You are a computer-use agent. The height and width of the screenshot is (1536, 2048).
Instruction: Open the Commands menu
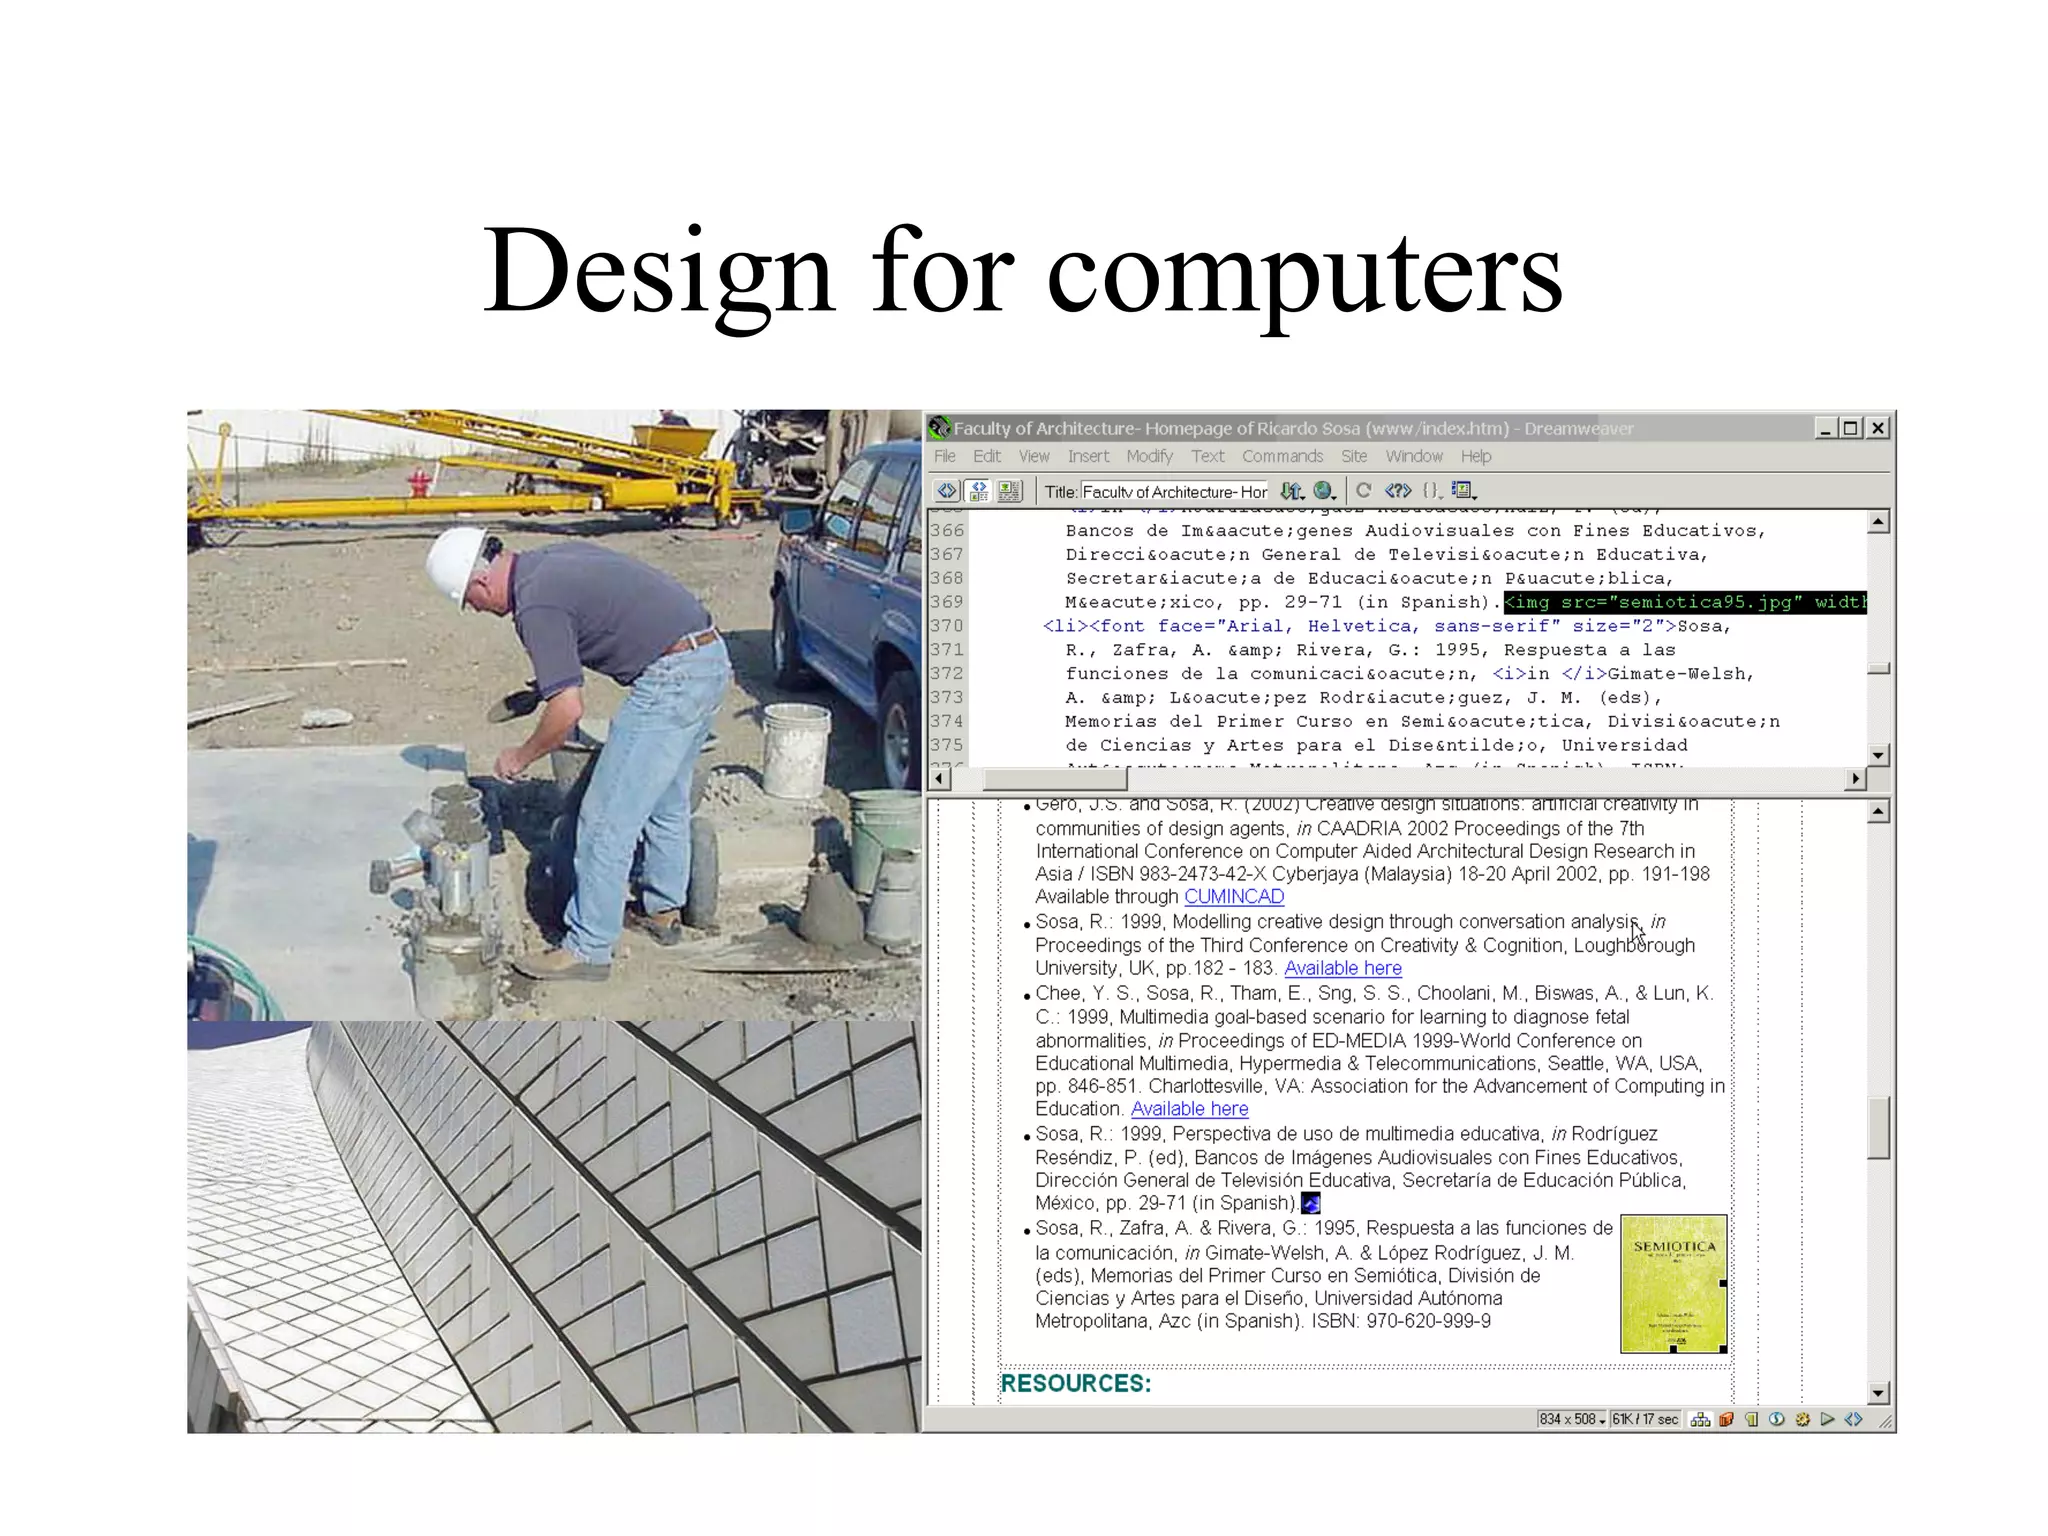[1283, 456]
